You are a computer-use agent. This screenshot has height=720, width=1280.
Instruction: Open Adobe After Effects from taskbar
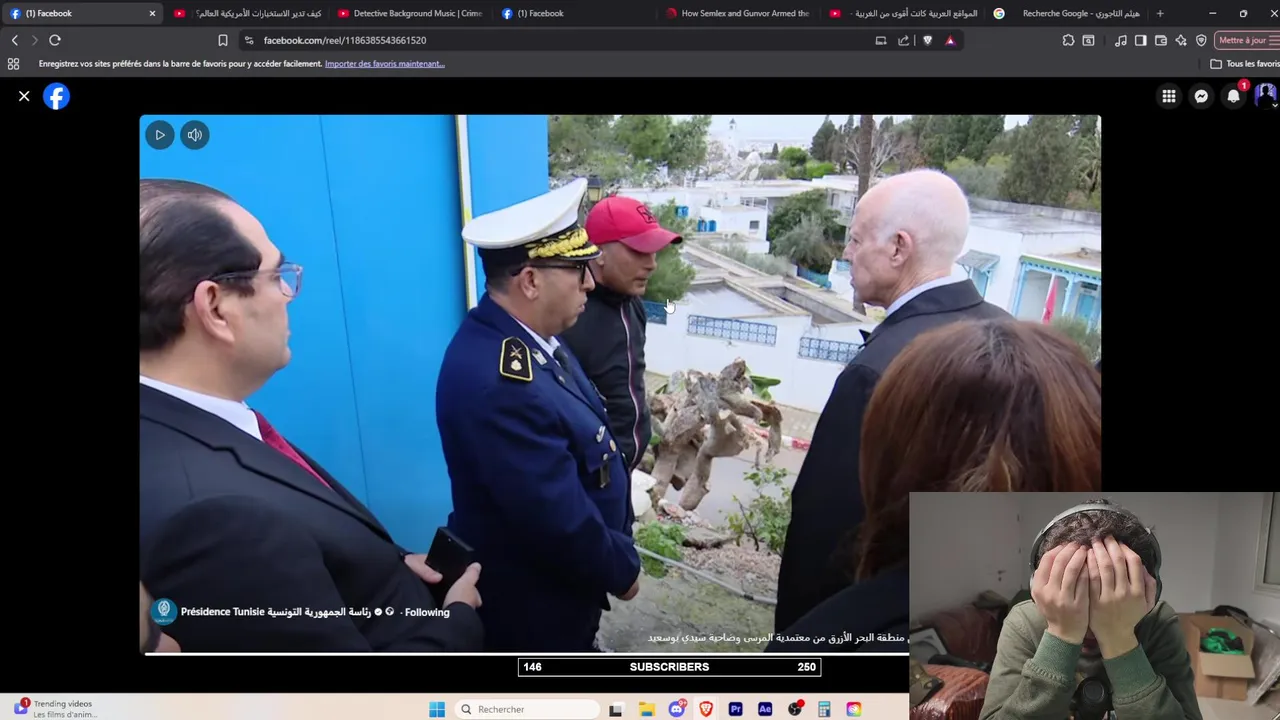point(765,709)
